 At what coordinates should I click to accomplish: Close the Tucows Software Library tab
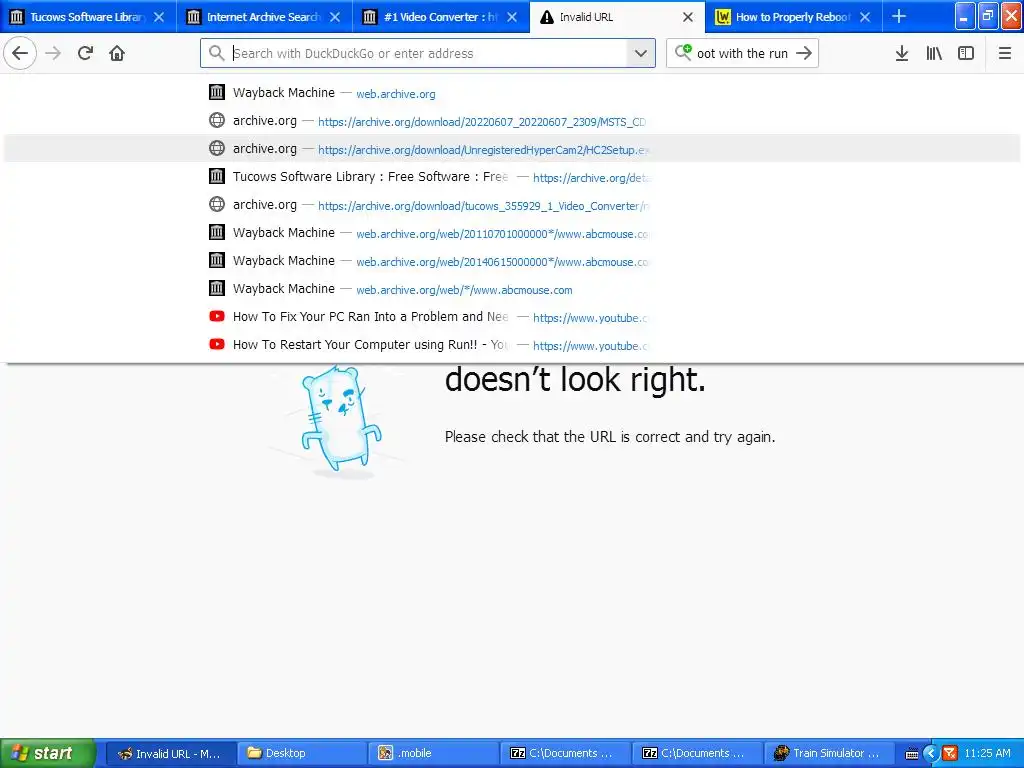click(x=159, y=17)
